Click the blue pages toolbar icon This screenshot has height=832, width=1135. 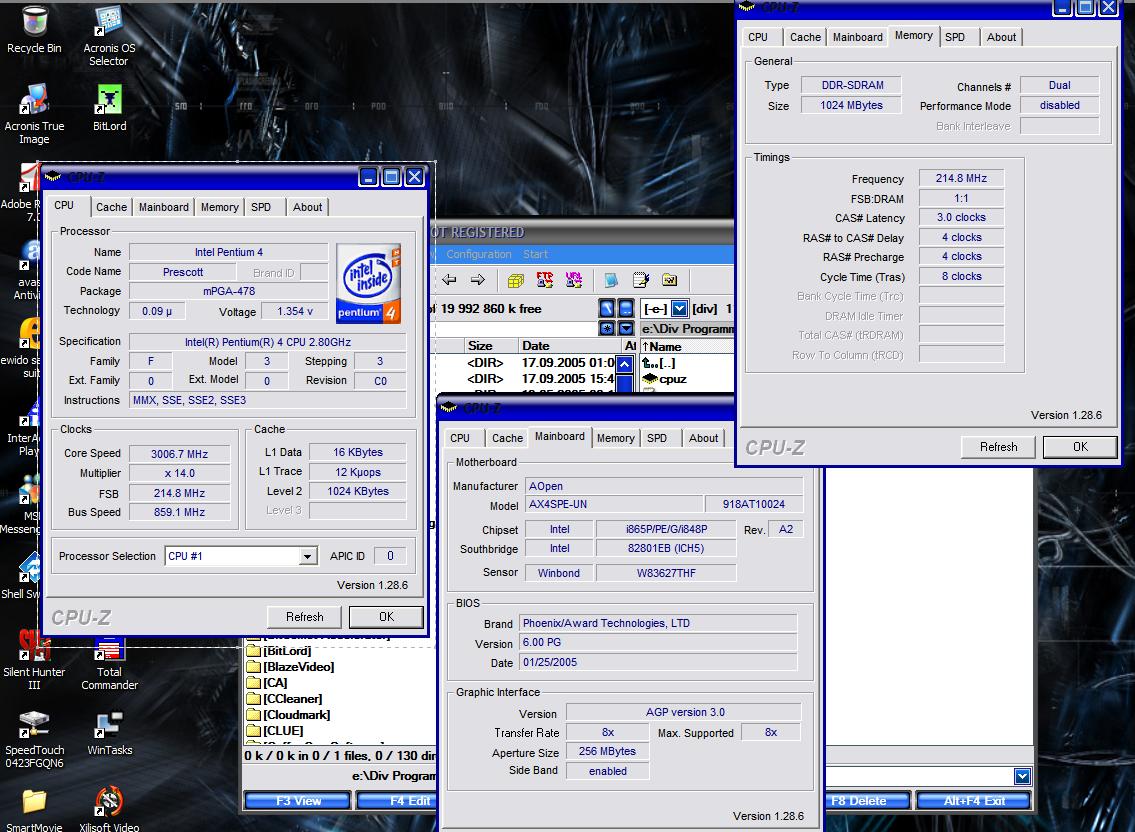611,280
